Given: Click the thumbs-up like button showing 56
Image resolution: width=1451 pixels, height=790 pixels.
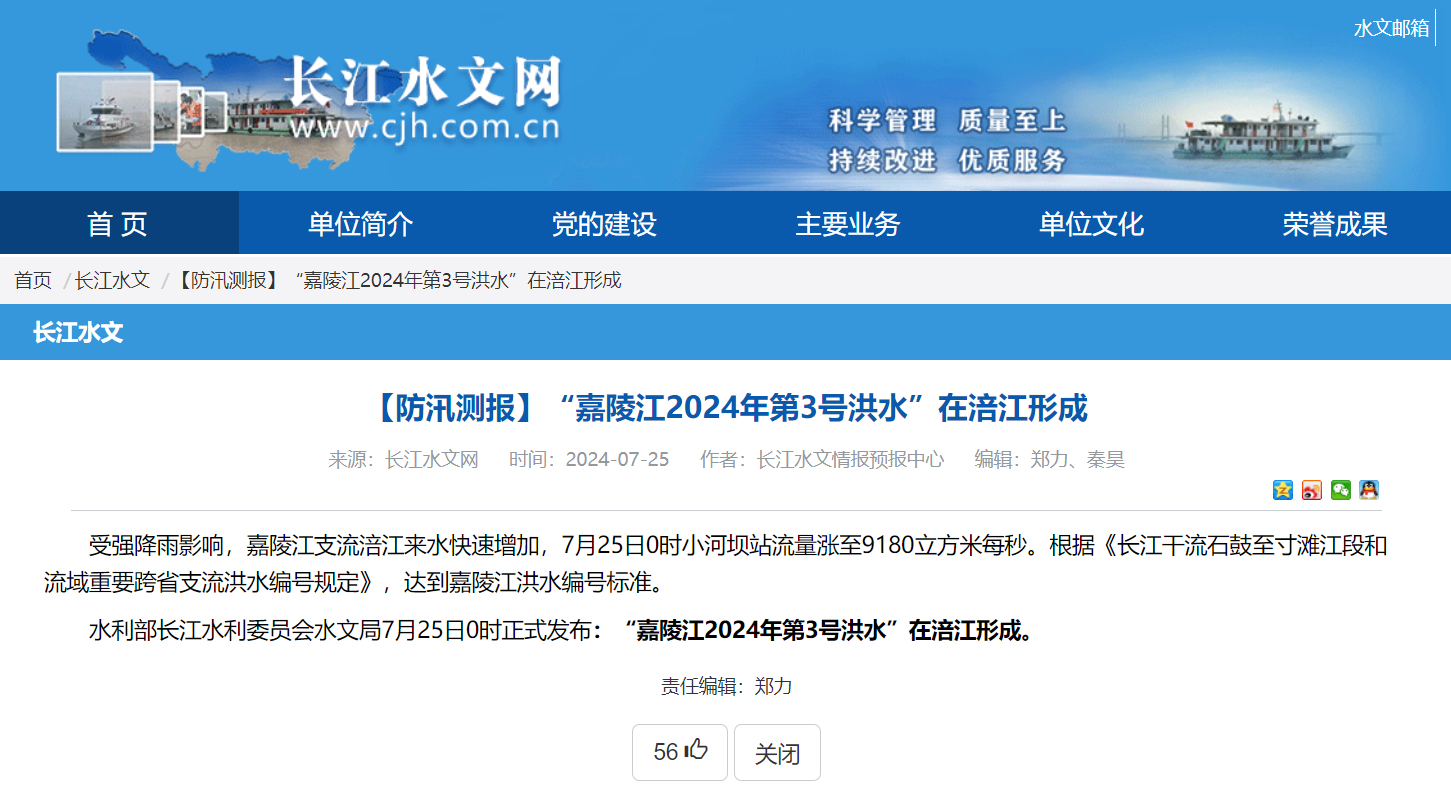Looking at the screenshot, I should click(x=680, y=752).
